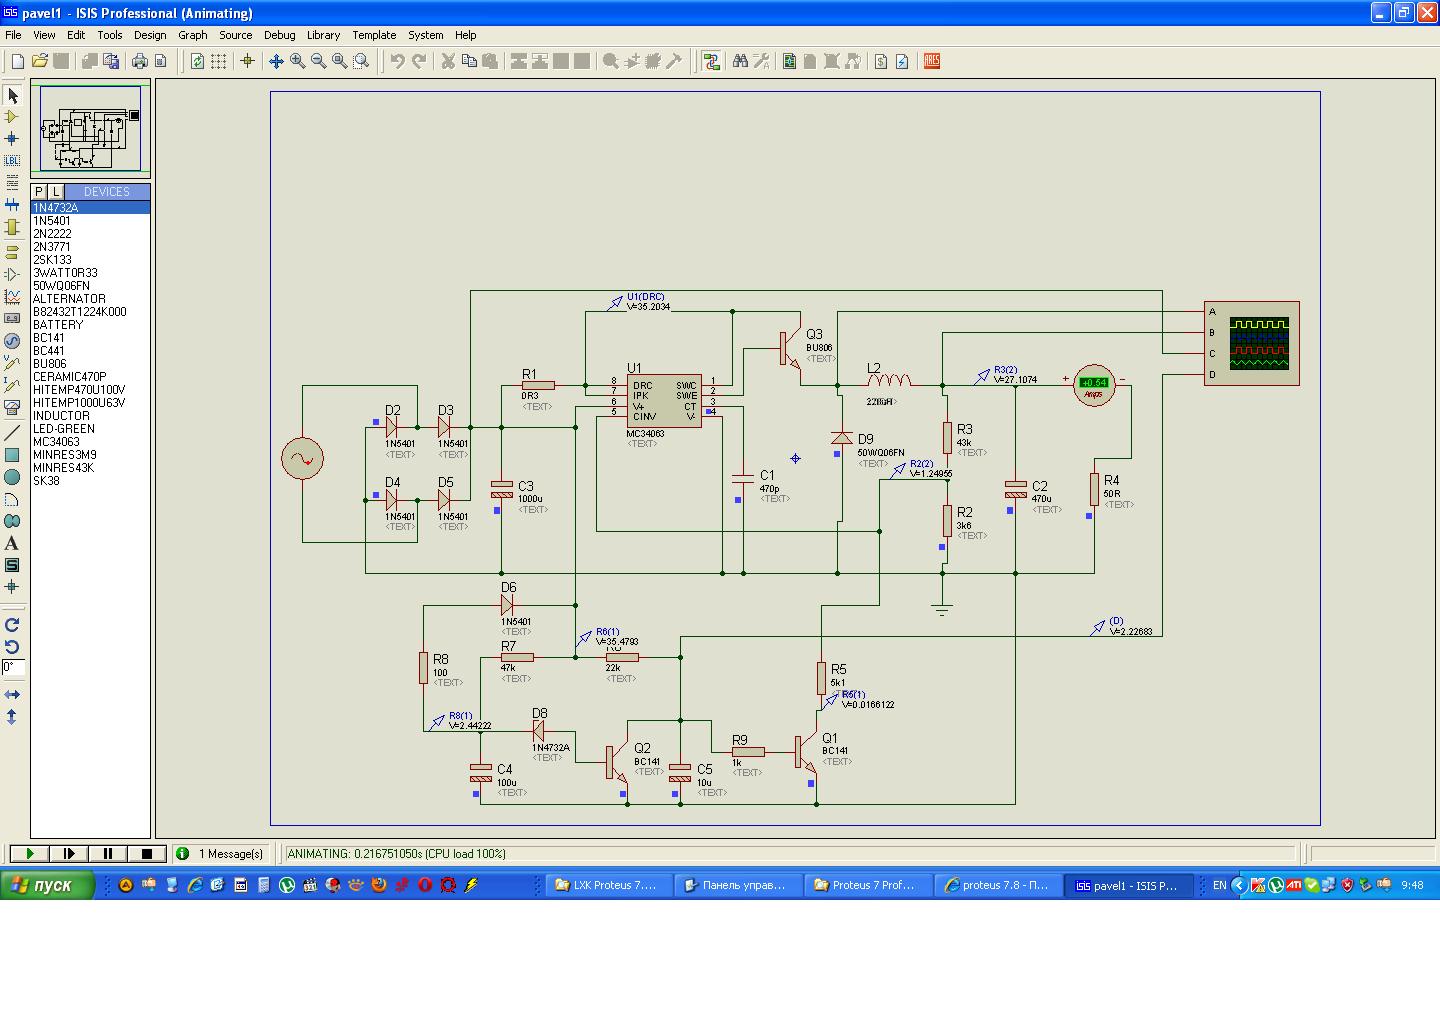Stop the simulation
1440x1024 pixels.
[x=146, y=854]
